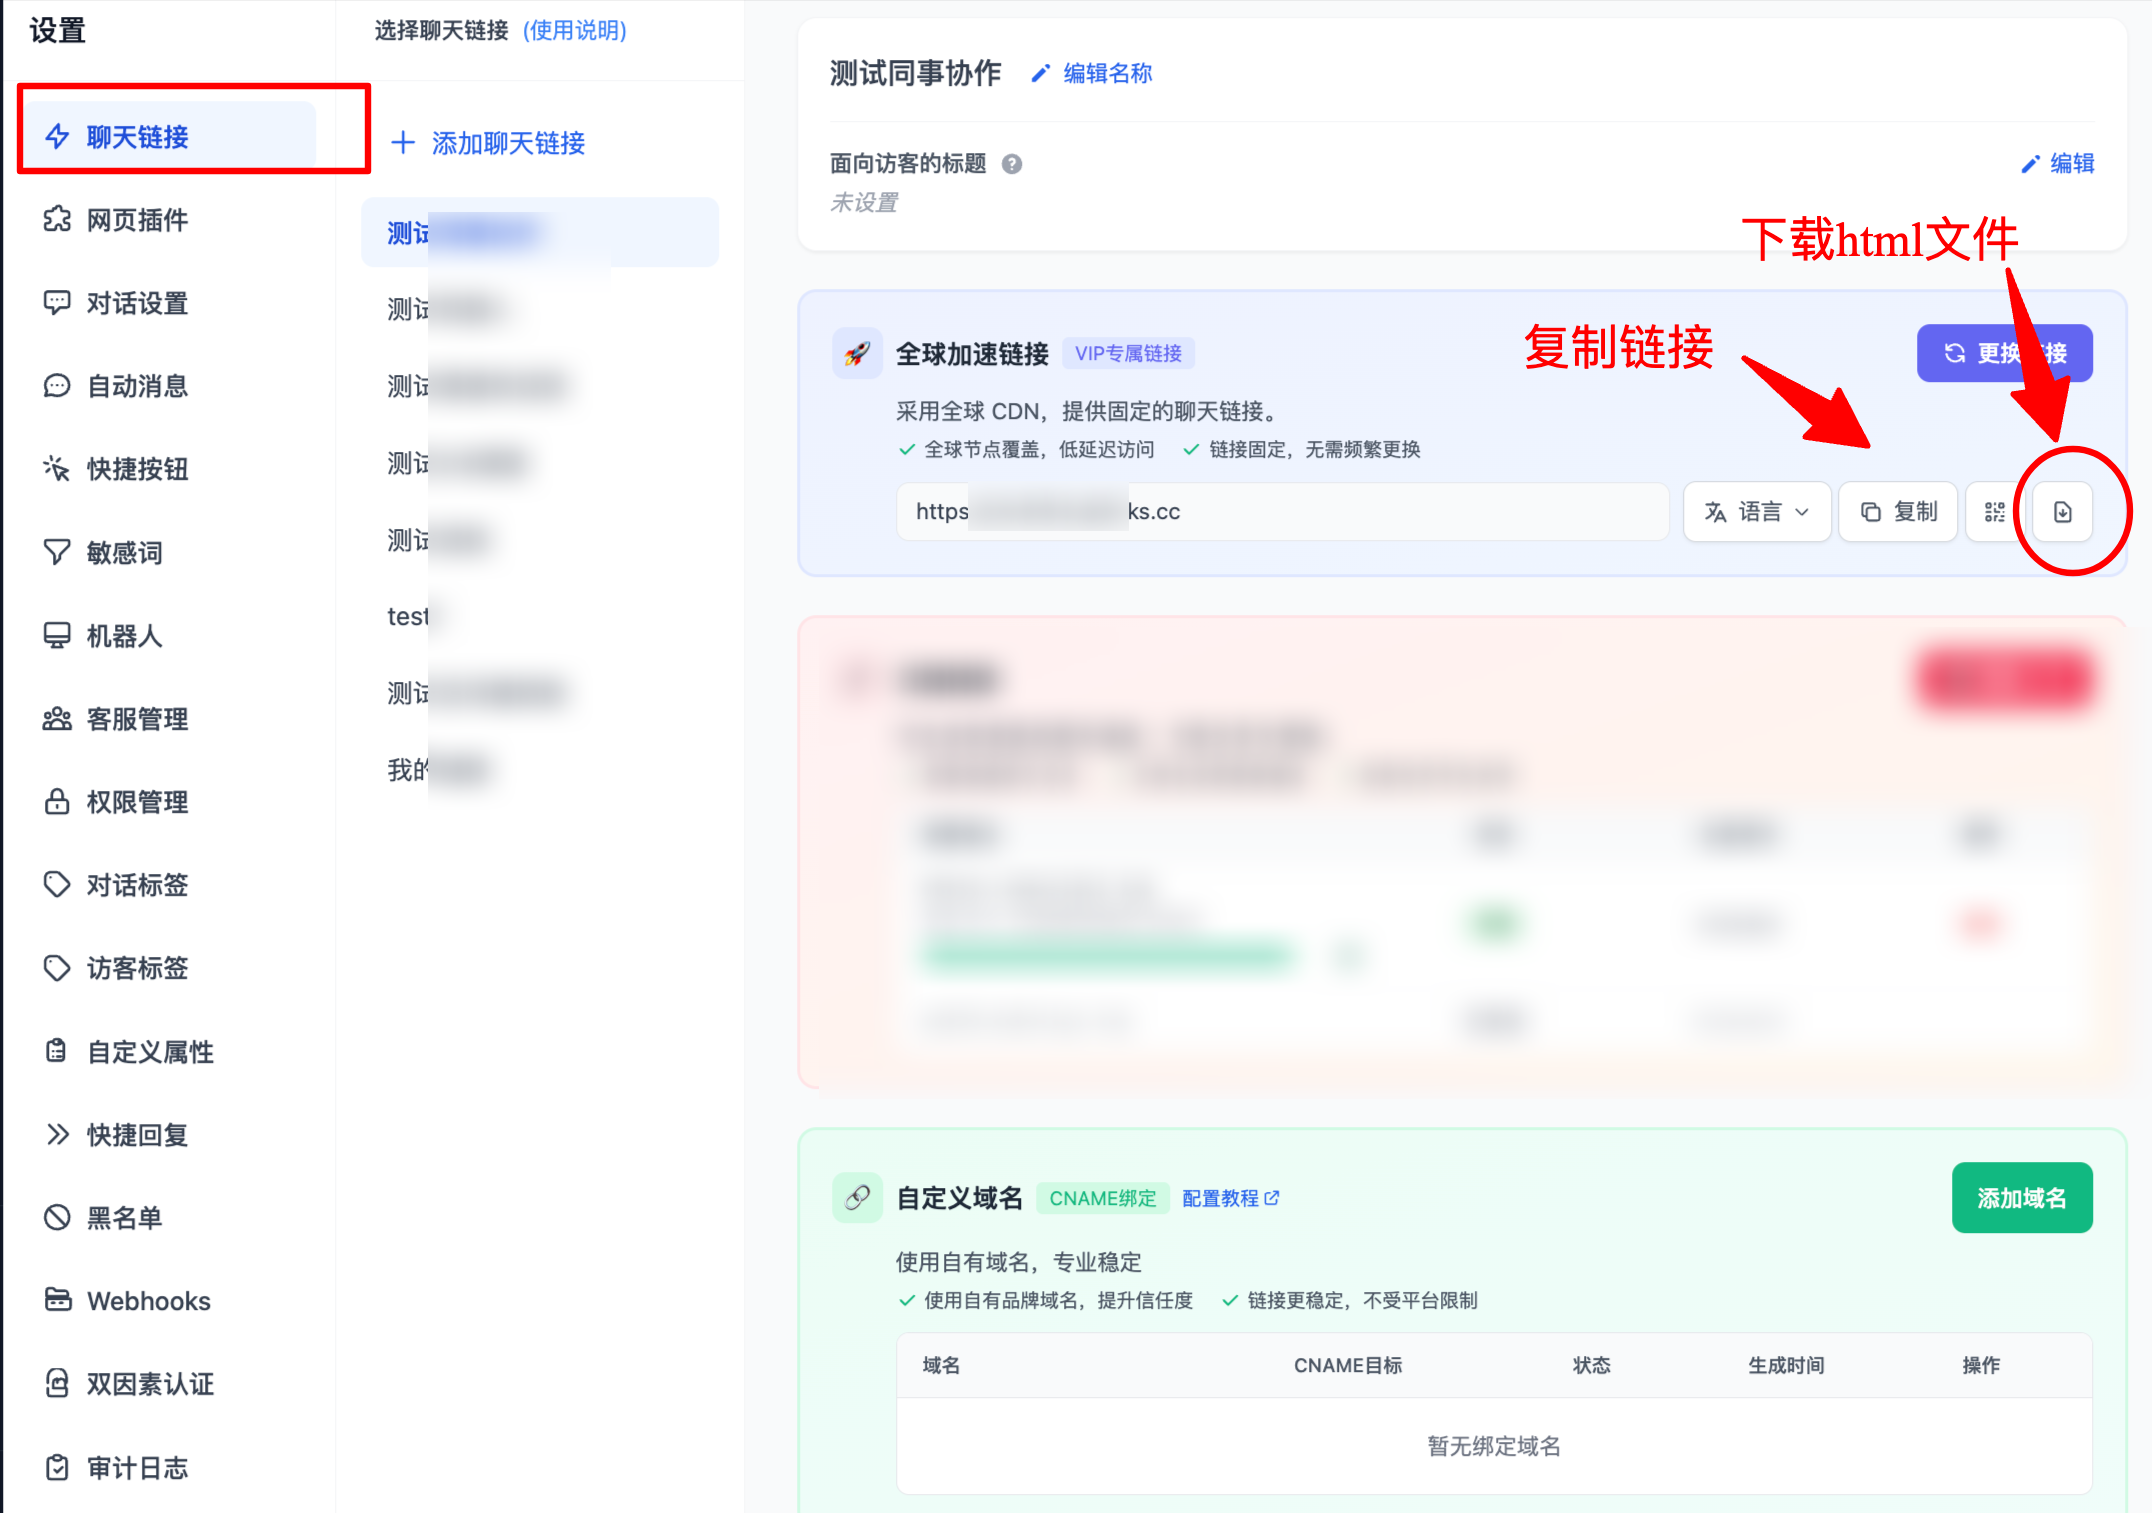Image resolution: width=2152 pixels, height=1513 pixels.
Task: Click the rocket icon of 全球加速链接
Action: pos(857,353)
